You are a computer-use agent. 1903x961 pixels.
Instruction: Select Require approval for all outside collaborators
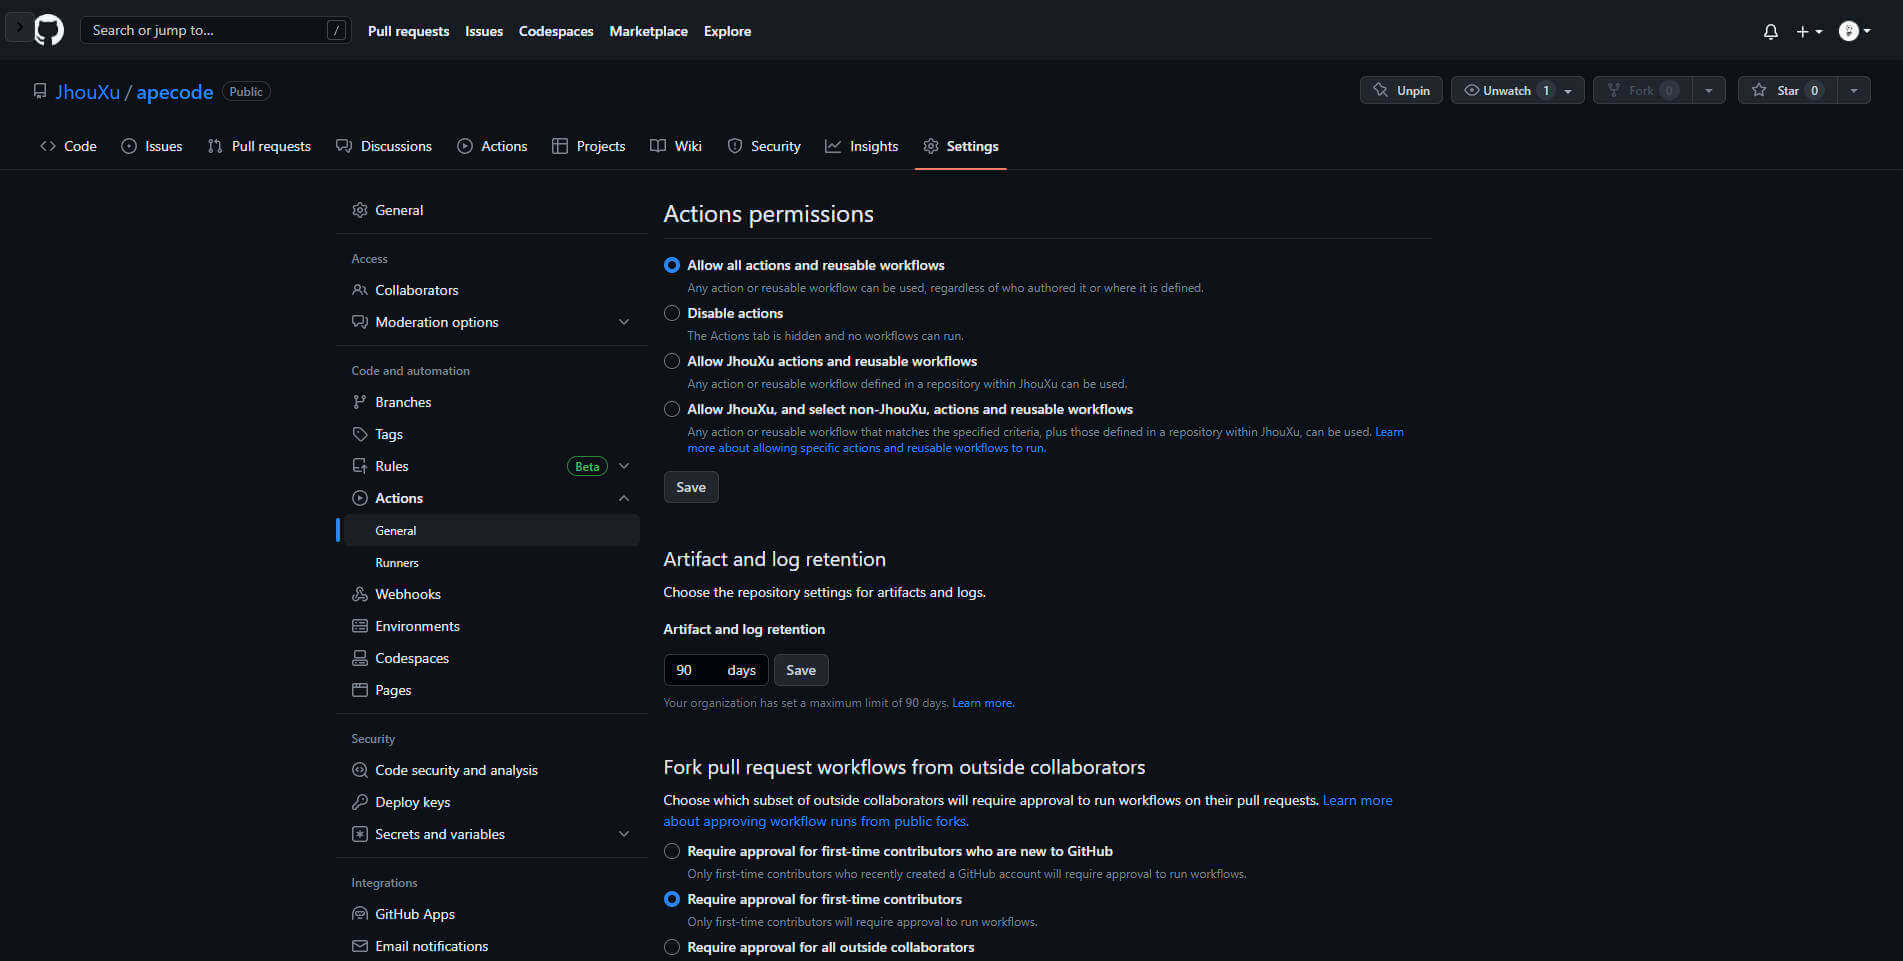tap(672, 947)
